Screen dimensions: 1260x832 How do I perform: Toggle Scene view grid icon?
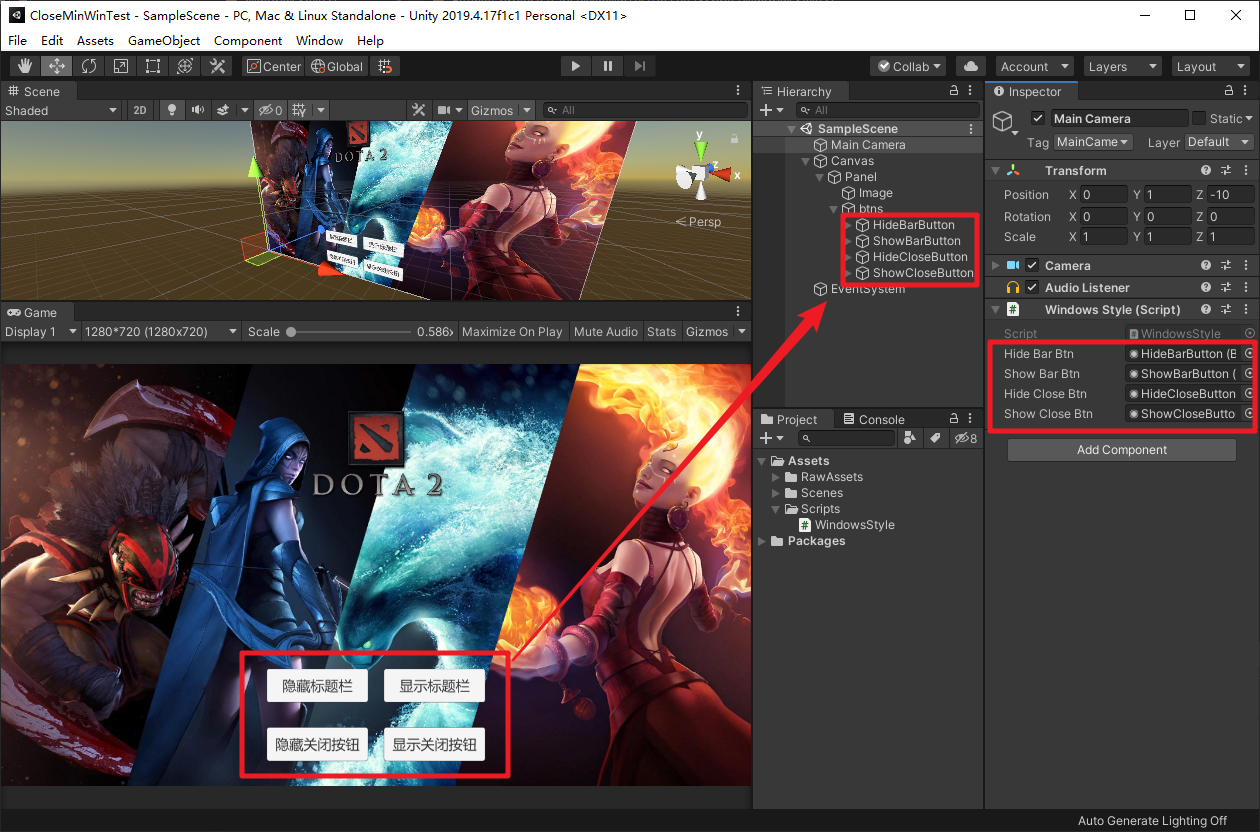(x=299, y=110)
